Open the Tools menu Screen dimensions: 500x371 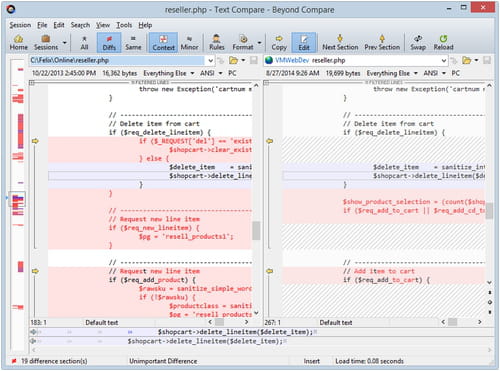tap(124, 25)
